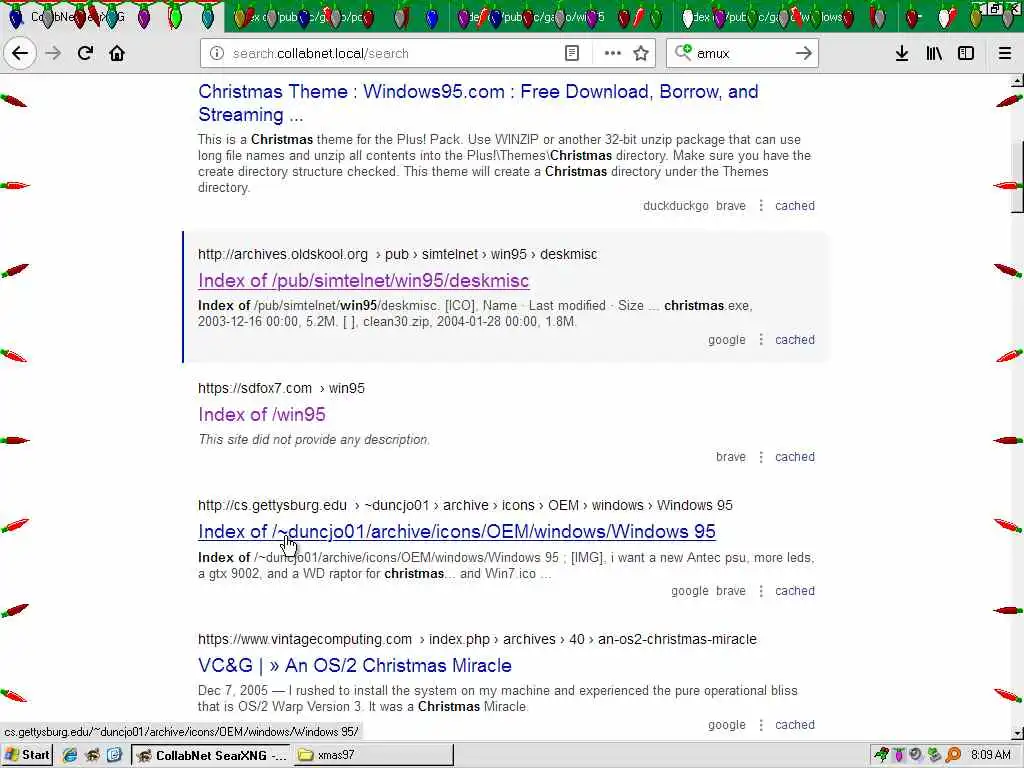Click google label on gettysburg result
This screenshot has height=768, width=1024.
[x=690, y=590]
